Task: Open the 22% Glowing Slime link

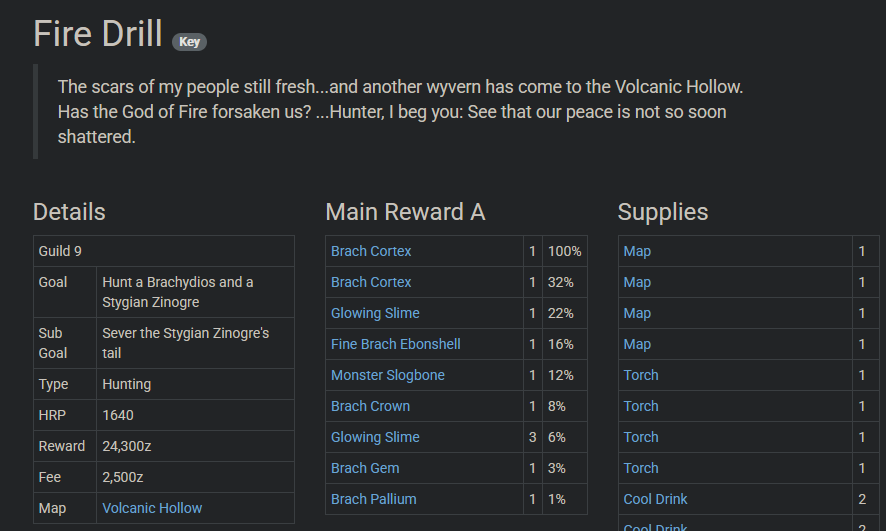Action: [375, 313]
